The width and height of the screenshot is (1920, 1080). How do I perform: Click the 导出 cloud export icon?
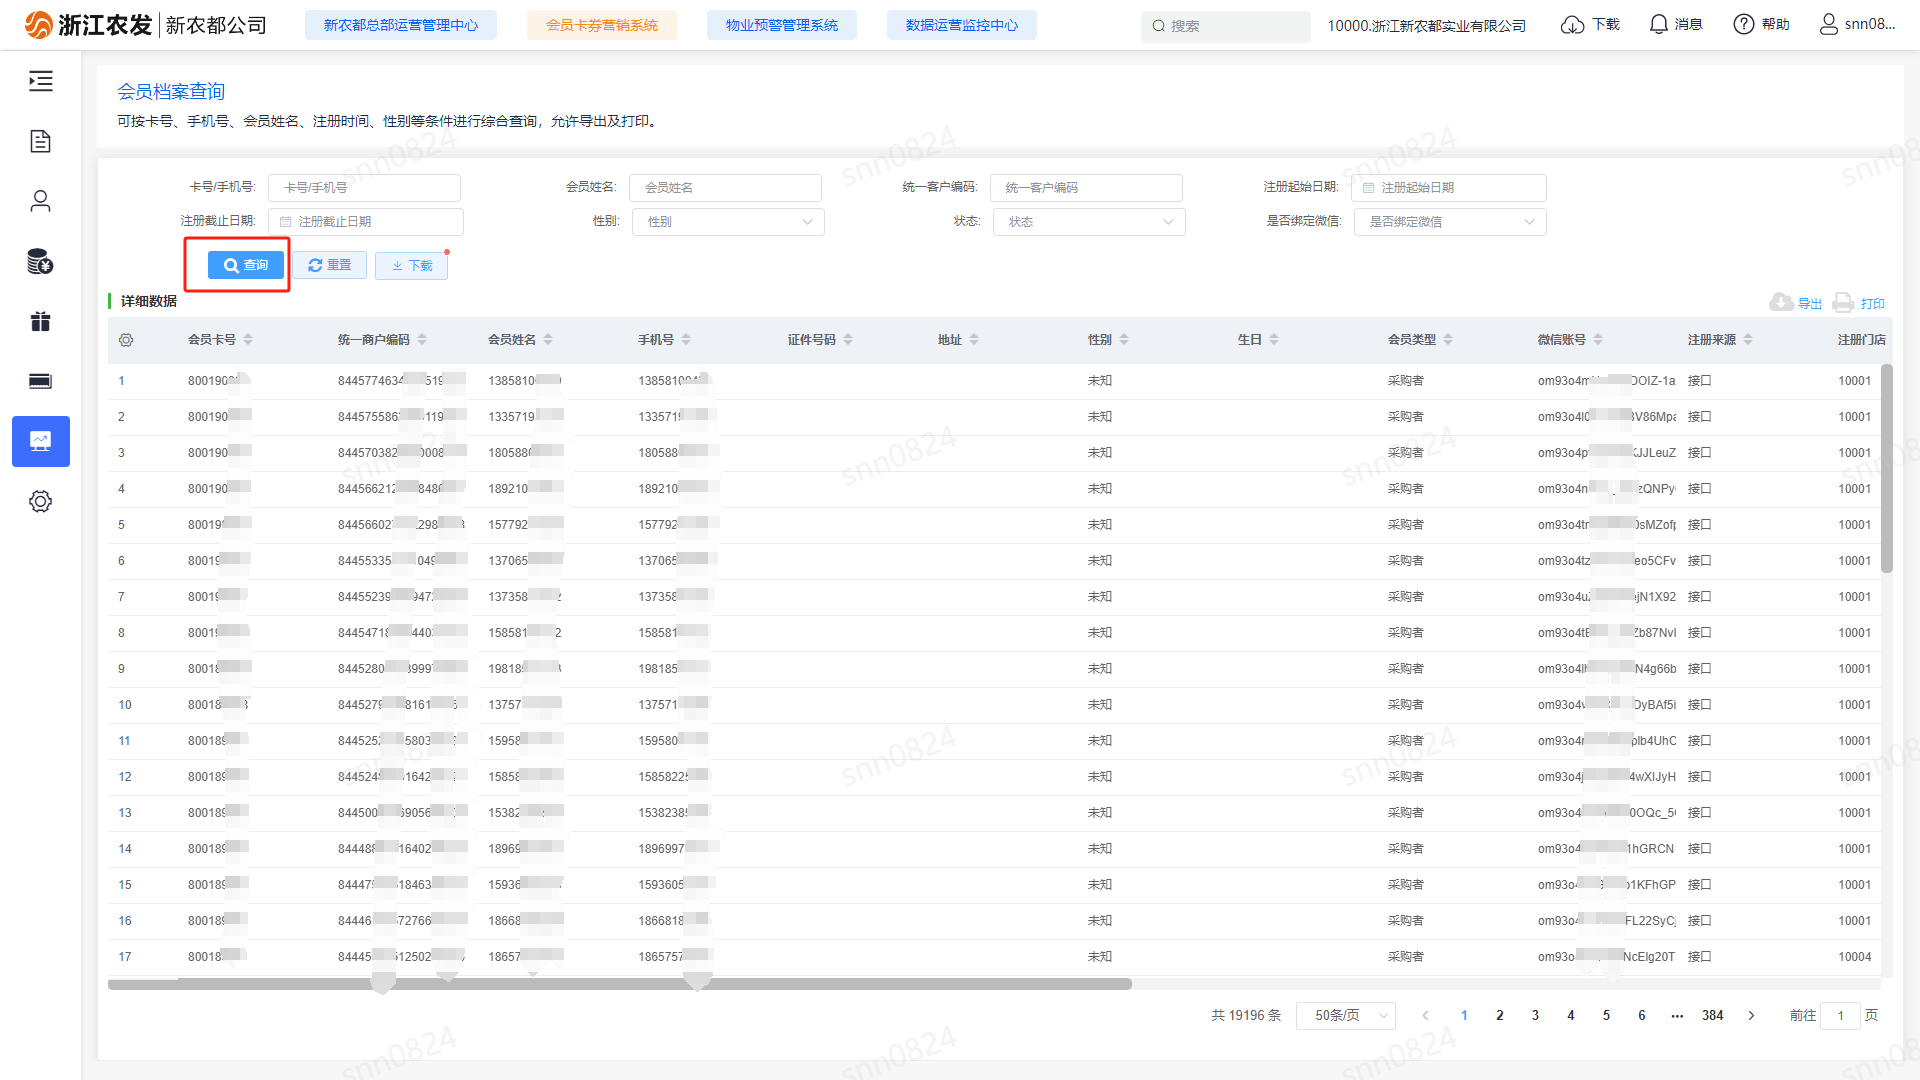(1781, 302)
